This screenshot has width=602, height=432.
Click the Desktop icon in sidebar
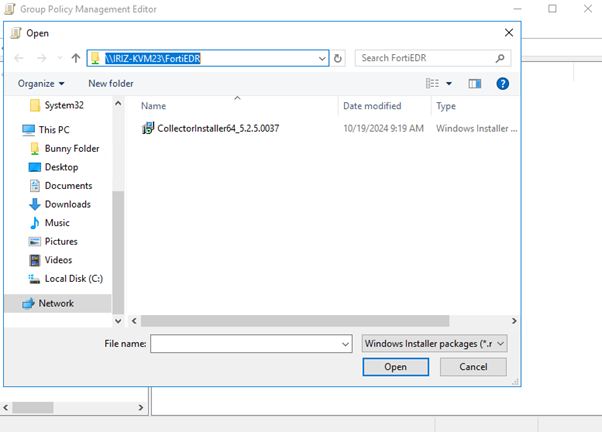[x=35, y=167]
